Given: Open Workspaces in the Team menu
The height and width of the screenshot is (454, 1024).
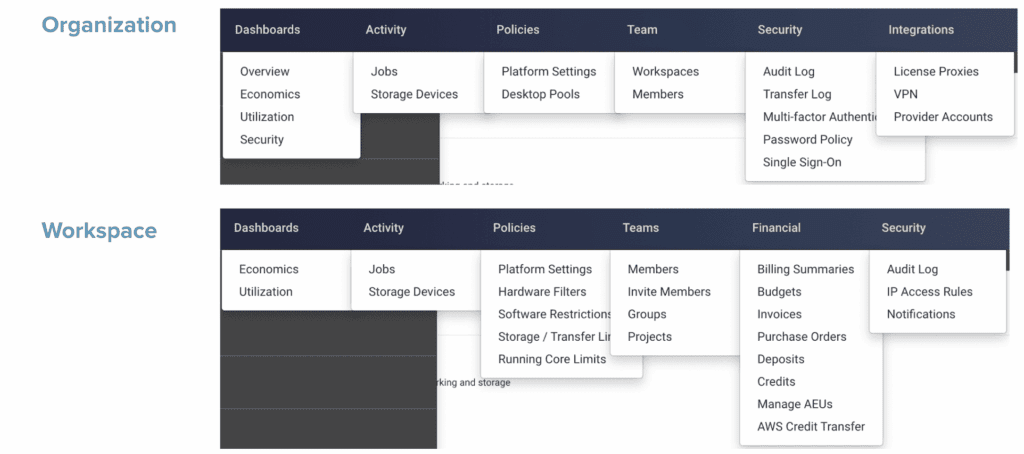Looking at the screenshot, I should point(665,72).
